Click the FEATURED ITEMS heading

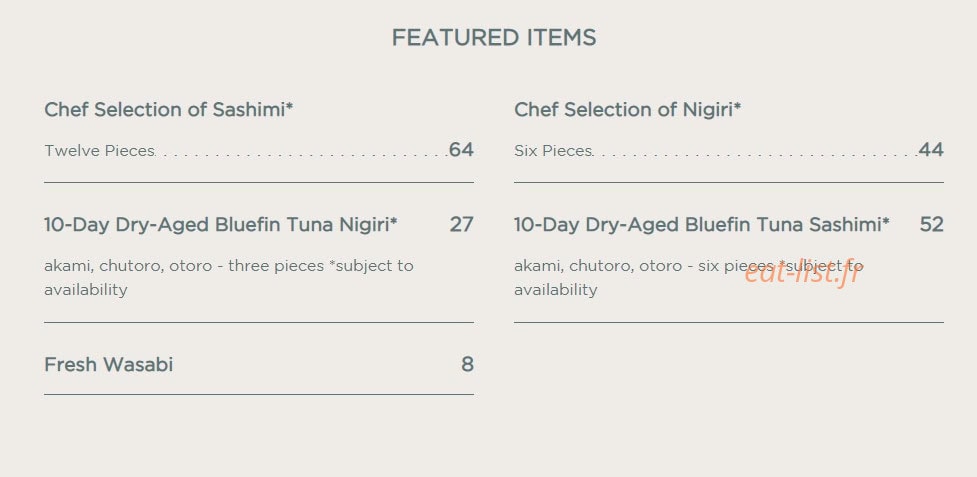(x=493, y=38)
